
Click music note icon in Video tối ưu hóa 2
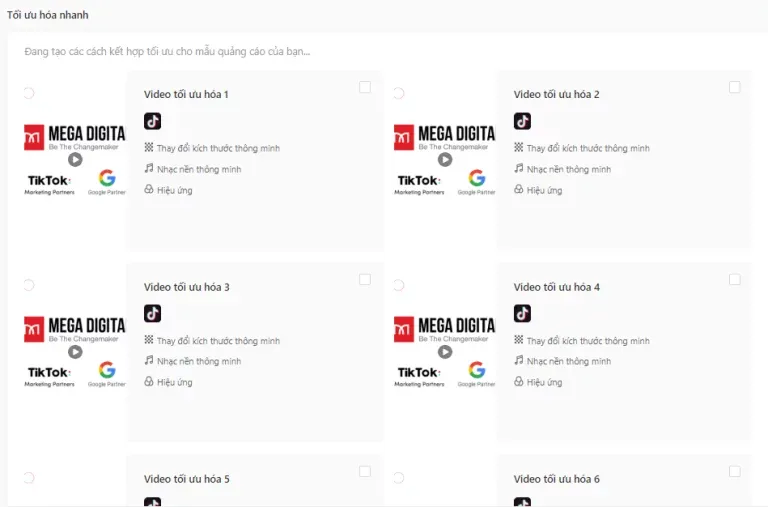point(519,169)
